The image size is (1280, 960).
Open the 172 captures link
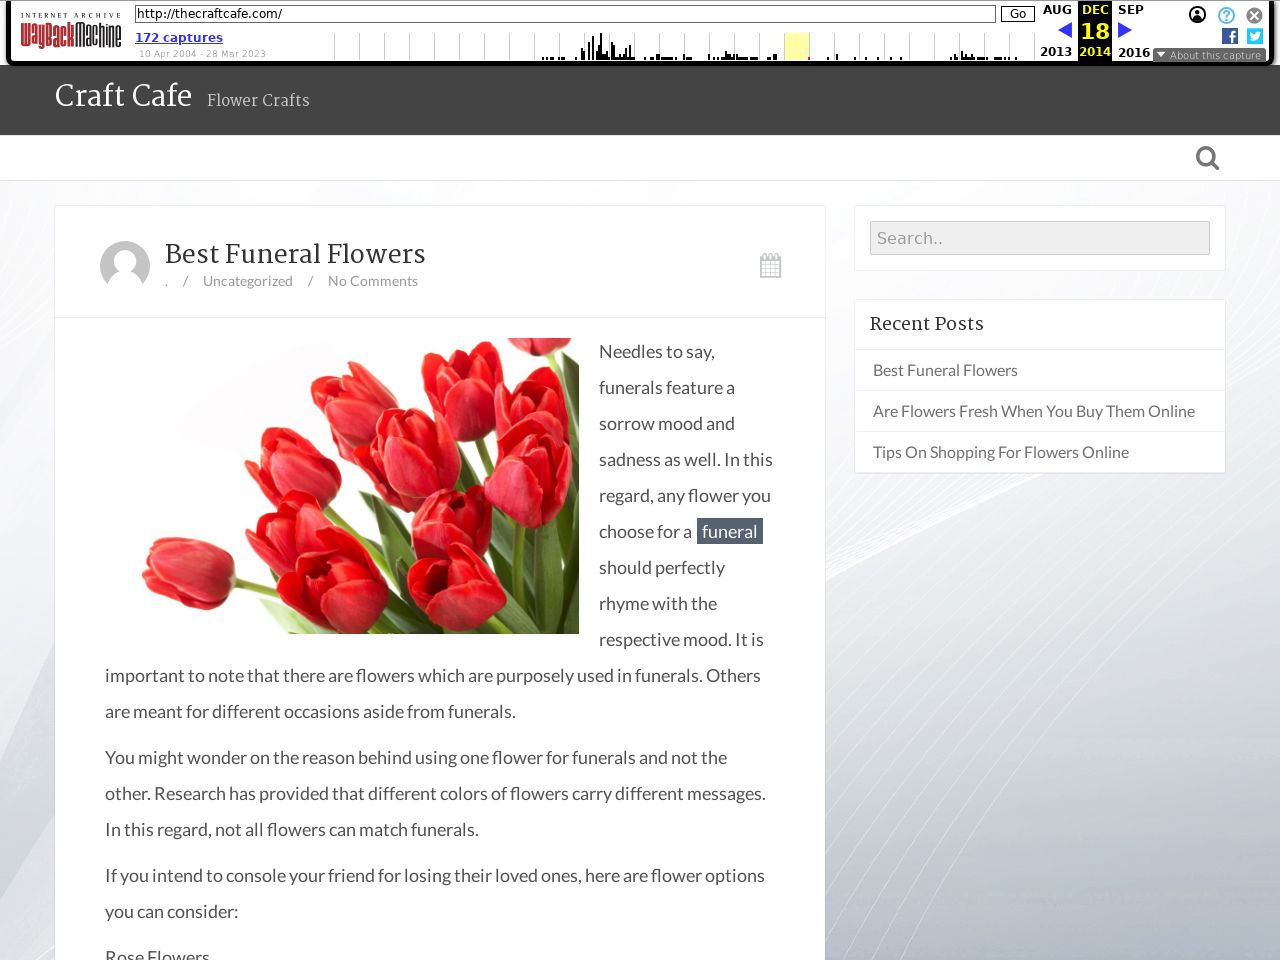click(179, 37)
